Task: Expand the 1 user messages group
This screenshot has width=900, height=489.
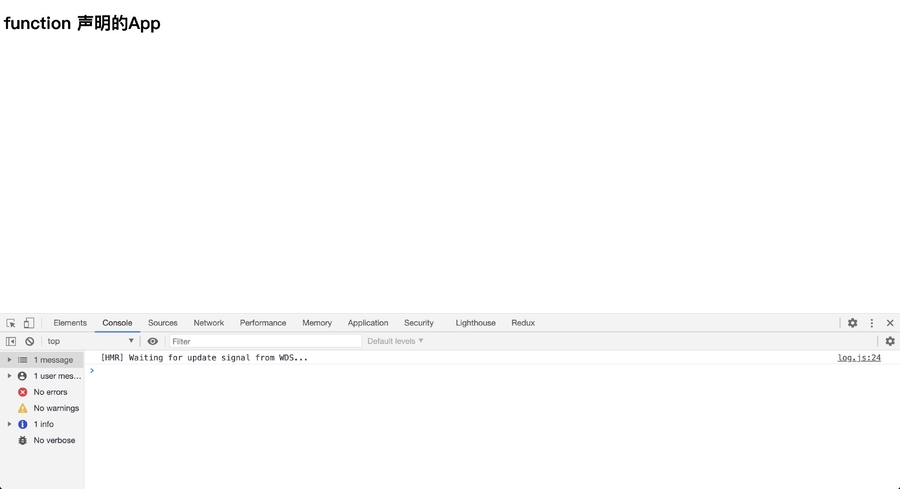Action: 10,376
